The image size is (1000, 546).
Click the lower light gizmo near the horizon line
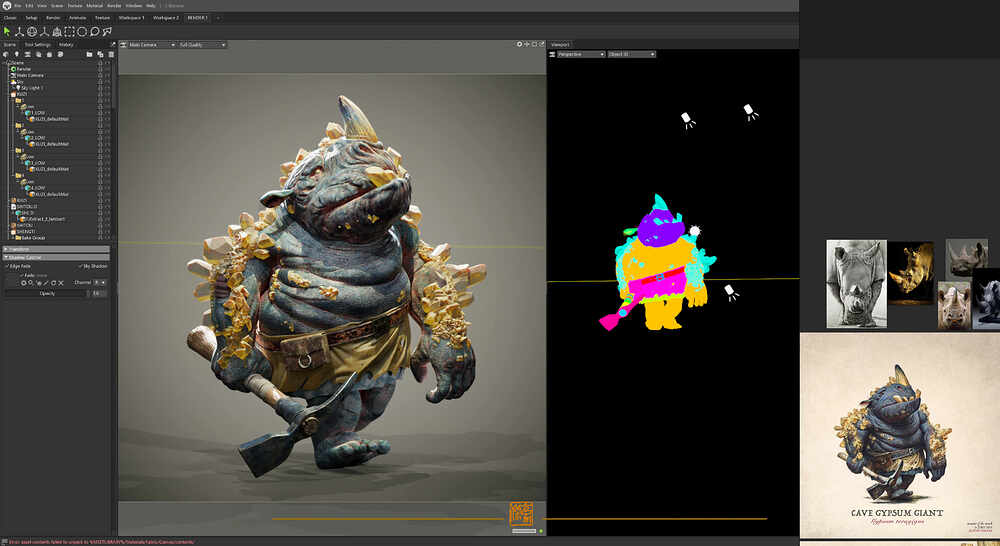[x=731, y=292]
